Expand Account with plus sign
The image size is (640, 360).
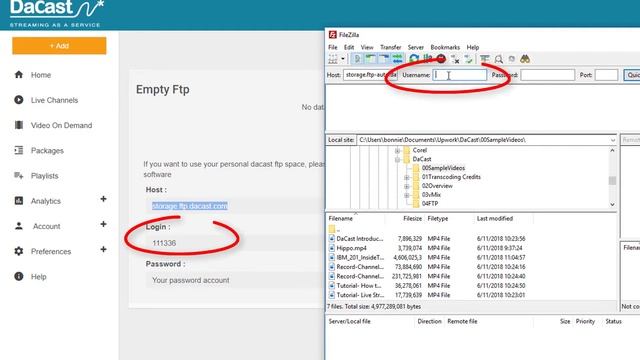(103, 224)
